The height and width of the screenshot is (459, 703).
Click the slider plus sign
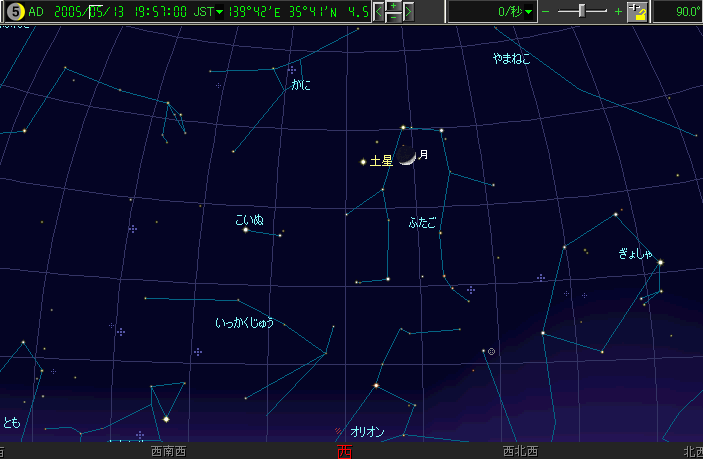pos(618,12)
